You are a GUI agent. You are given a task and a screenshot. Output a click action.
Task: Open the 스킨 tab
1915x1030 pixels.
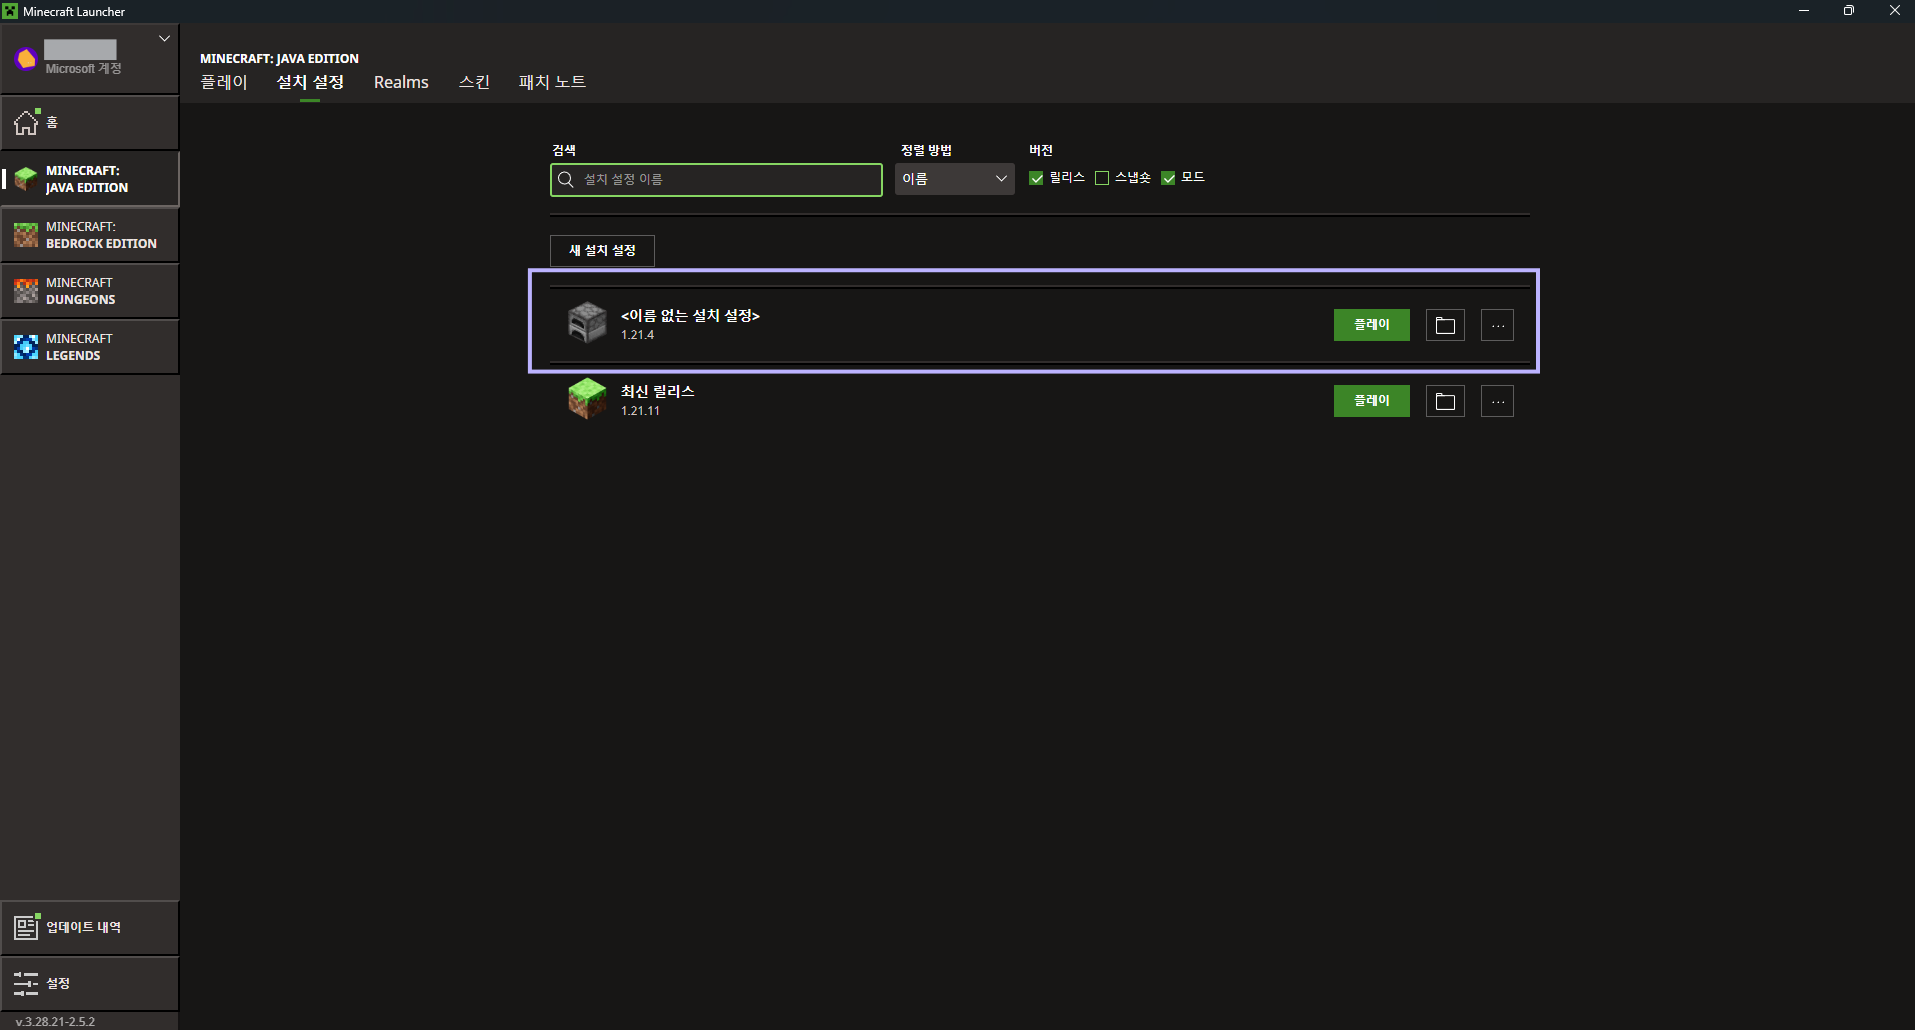coord(474,82)
